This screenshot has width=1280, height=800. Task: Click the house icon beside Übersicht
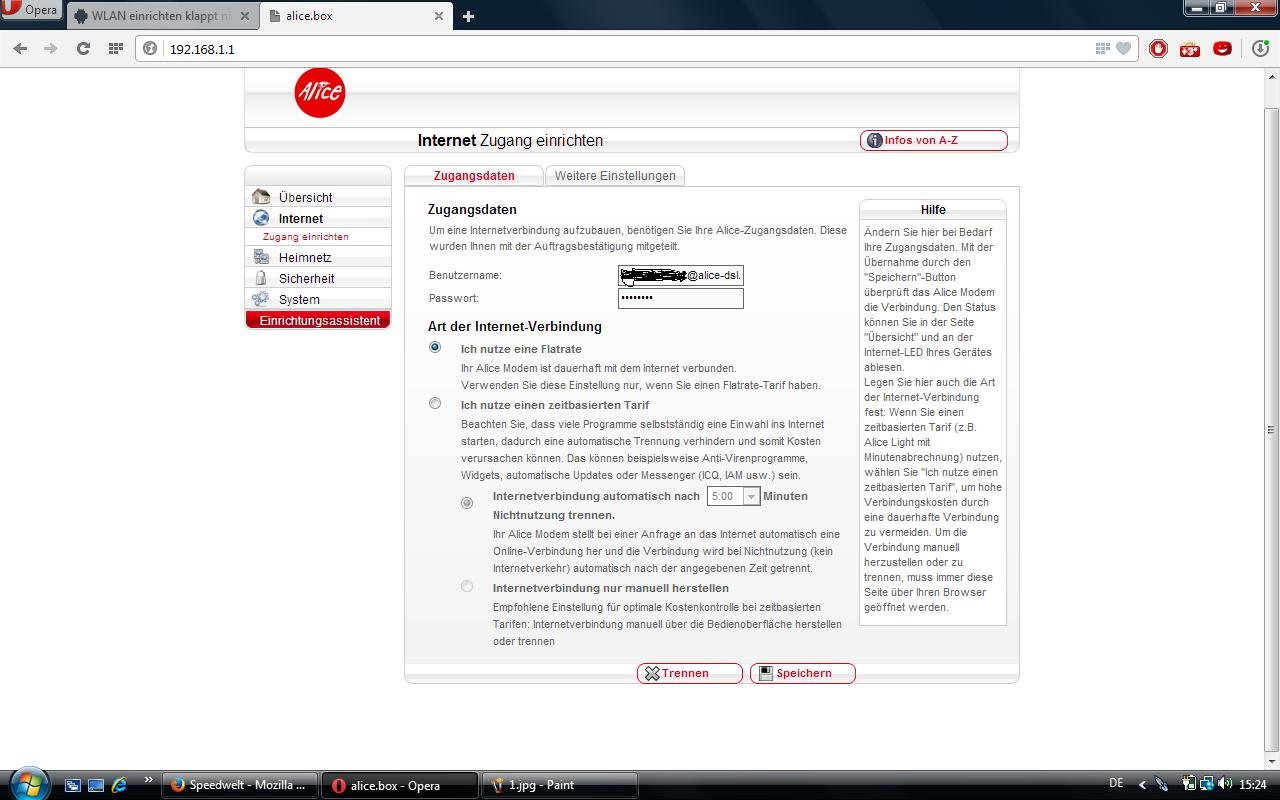point(261,196)
